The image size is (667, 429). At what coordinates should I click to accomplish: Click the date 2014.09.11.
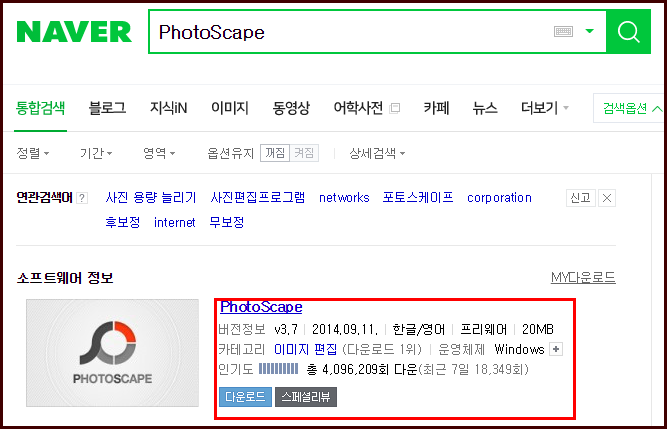click(345, 330)
